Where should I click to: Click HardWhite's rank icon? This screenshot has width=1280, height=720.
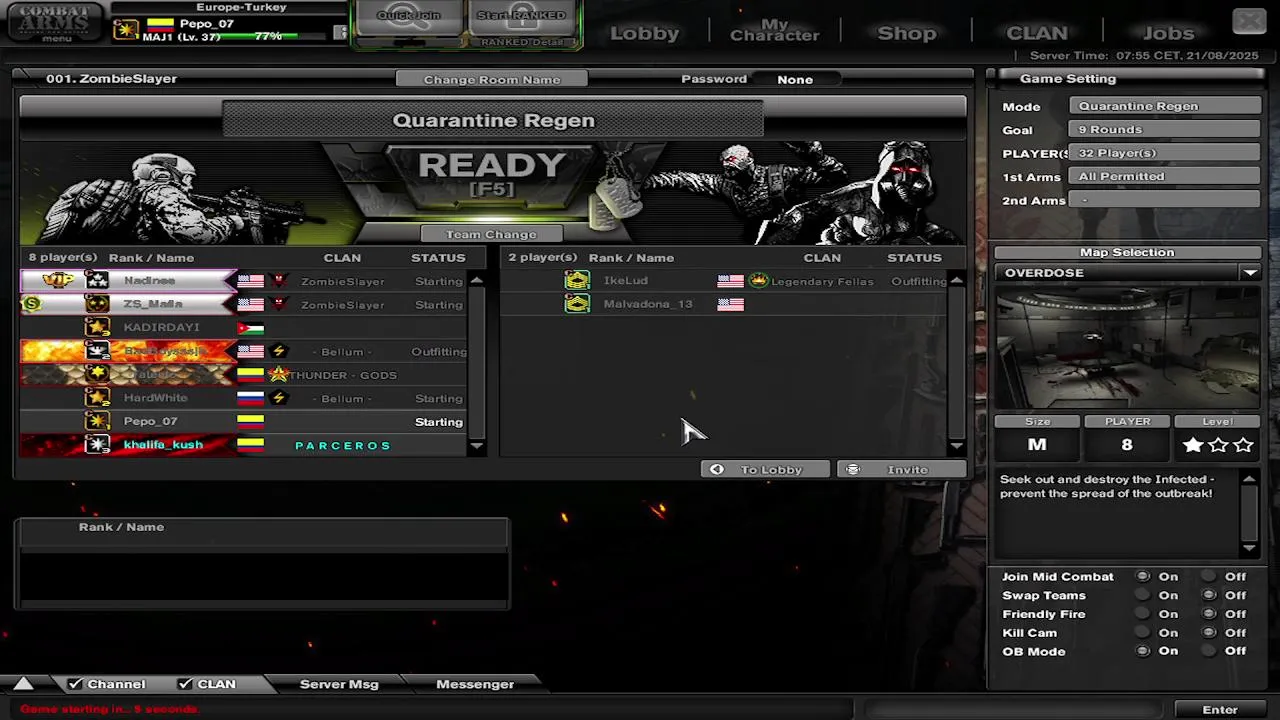[x=97, y=398]
